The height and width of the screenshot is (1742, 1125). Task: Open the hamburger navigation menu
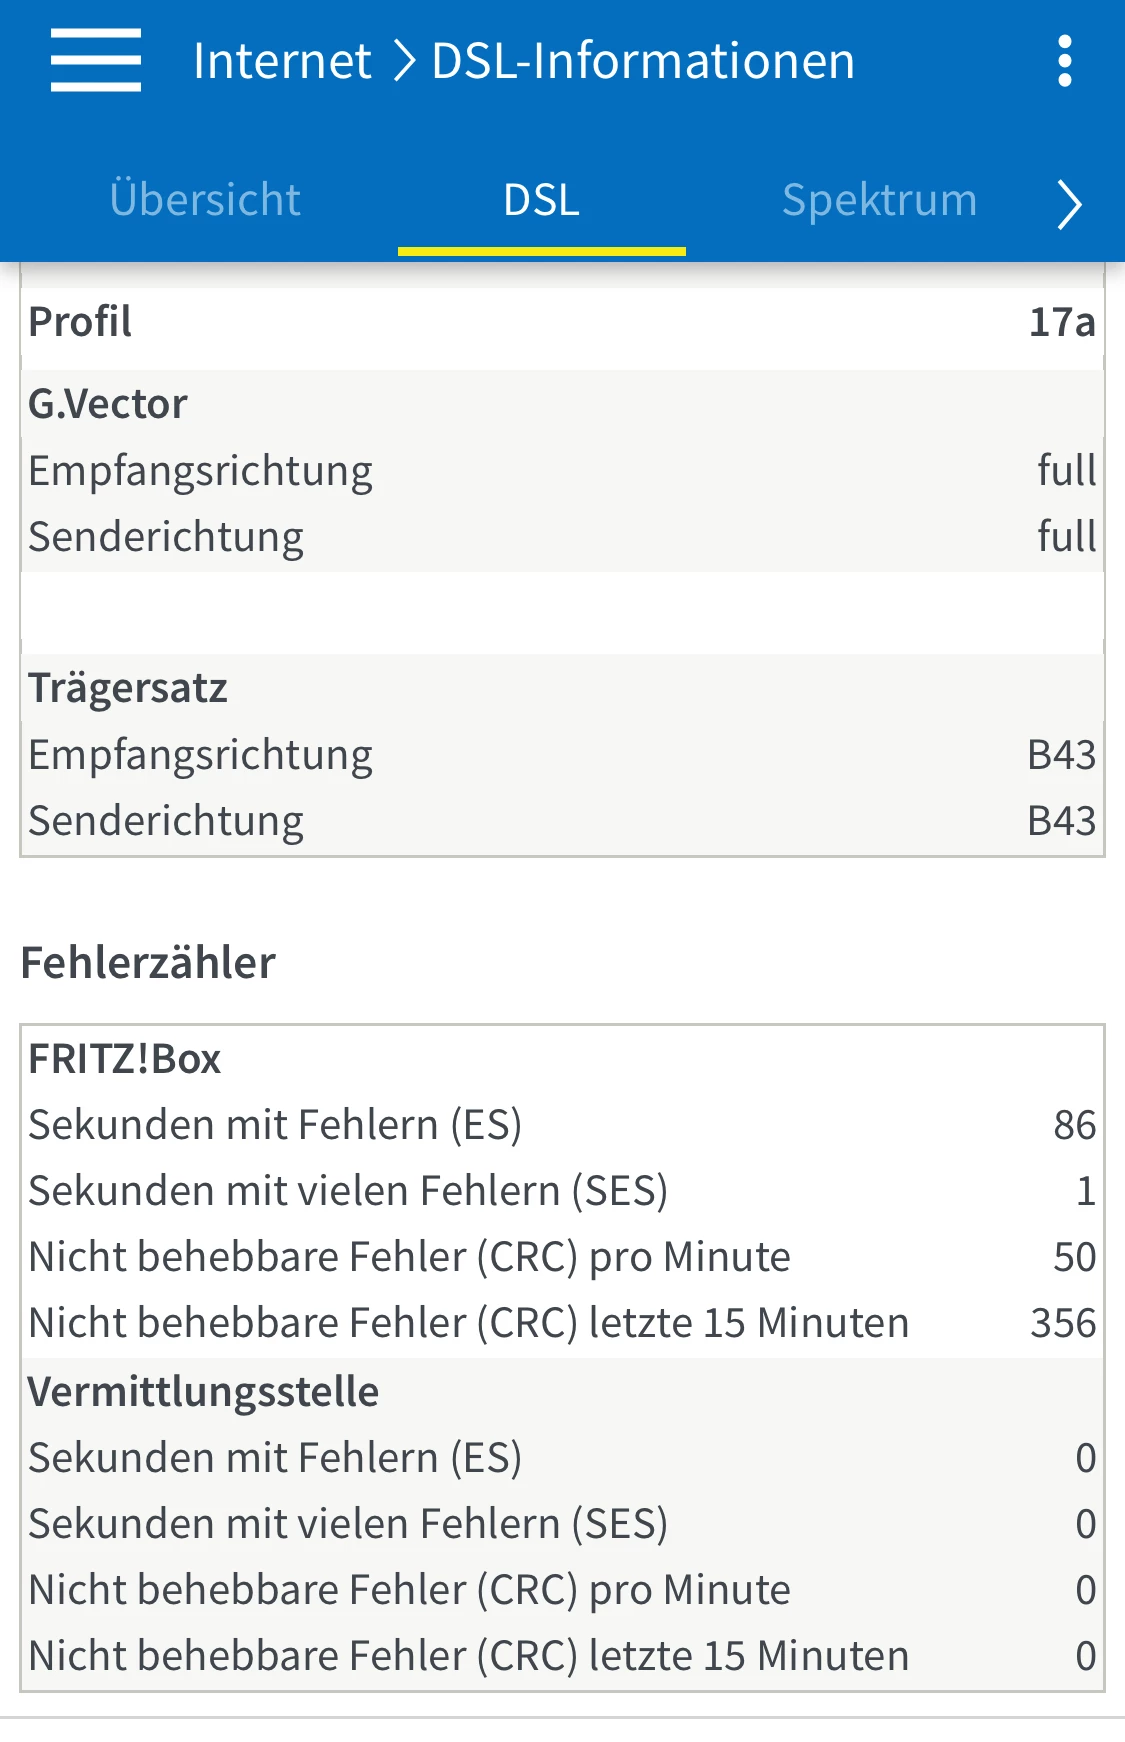pyautogui.click(x=96, y=61)
